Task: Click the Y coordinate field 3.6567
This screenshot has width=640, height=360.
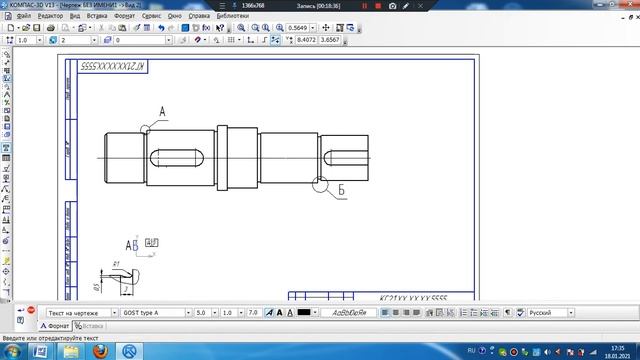Action: (x=329, y=40)
